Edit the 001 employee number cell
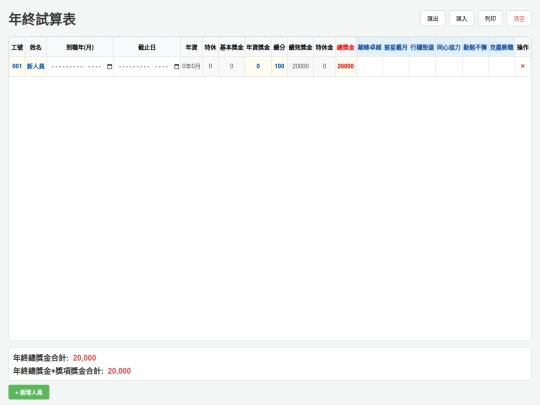Image resolution: width=540 pixels, height=405 pixels. tap(17, 66)
